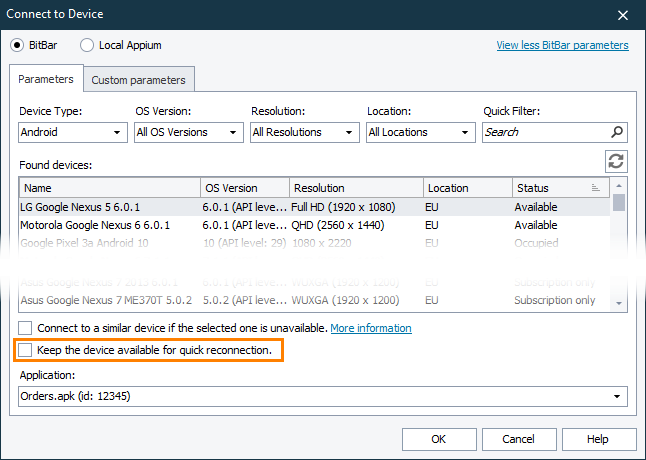Check Keep the device available for quick reconnection

(x=25, y=350)
